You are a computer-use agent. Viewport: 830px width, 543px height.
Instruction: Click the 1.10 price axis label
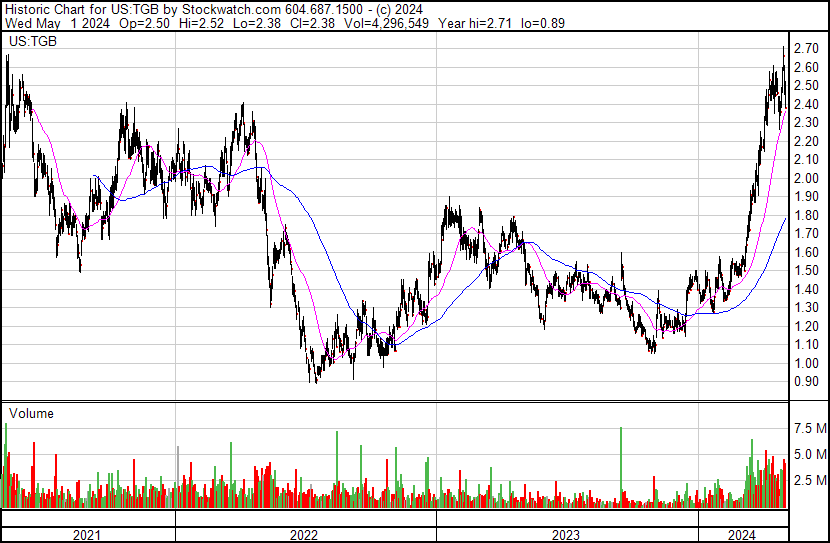[x=807, y=345]
